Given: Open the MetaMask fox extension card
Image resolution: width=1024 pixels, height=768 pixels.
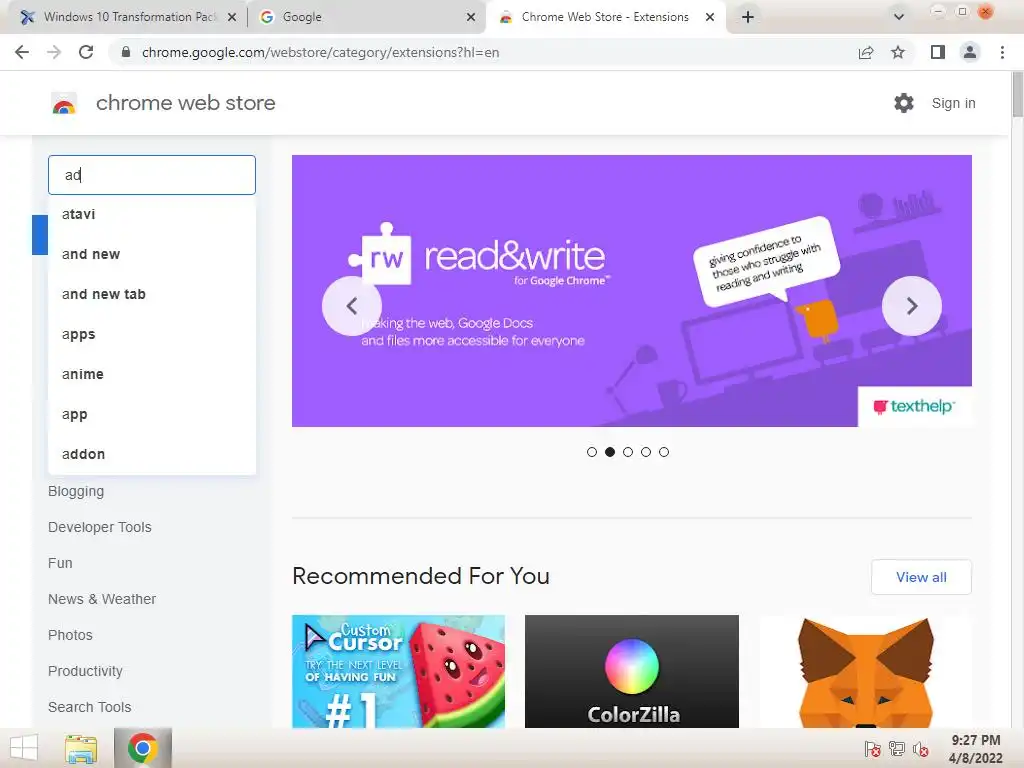Looking at the screenshot, I should pos(865,671).
